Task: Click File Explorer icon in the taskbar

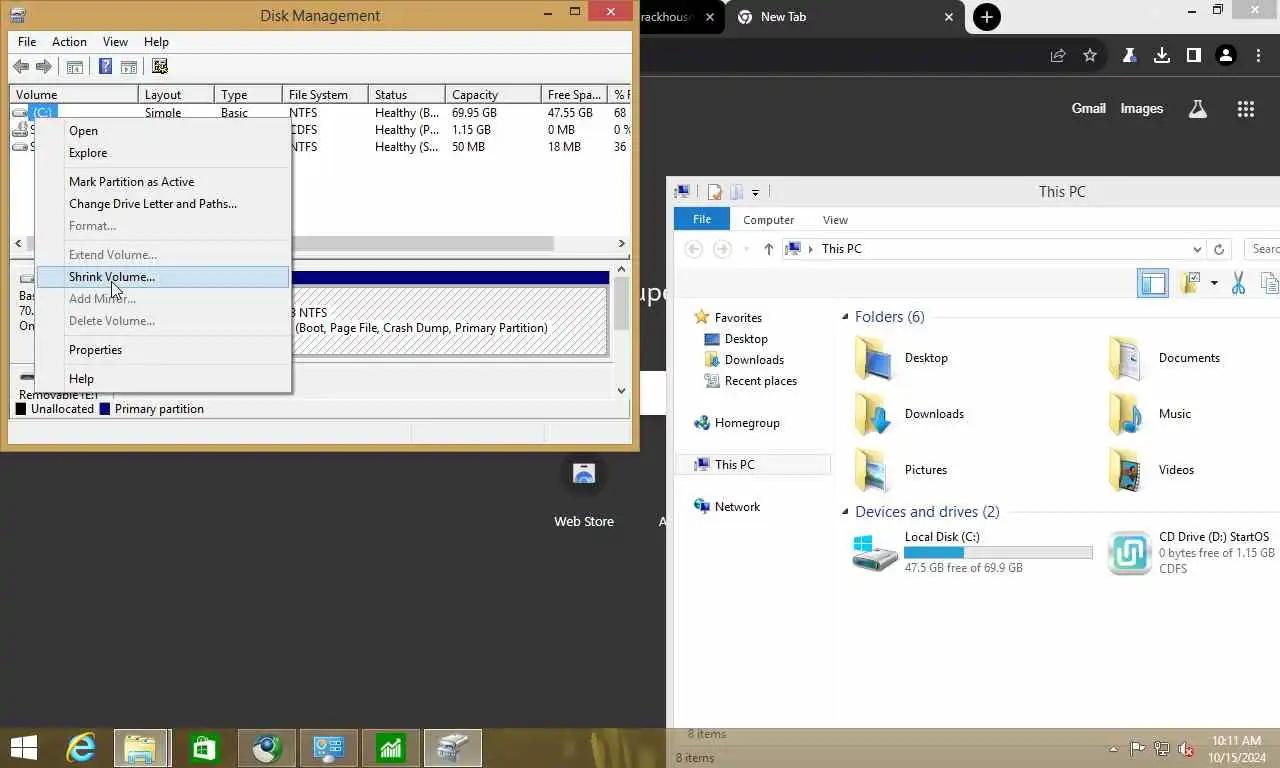Action: click(141, 748)
